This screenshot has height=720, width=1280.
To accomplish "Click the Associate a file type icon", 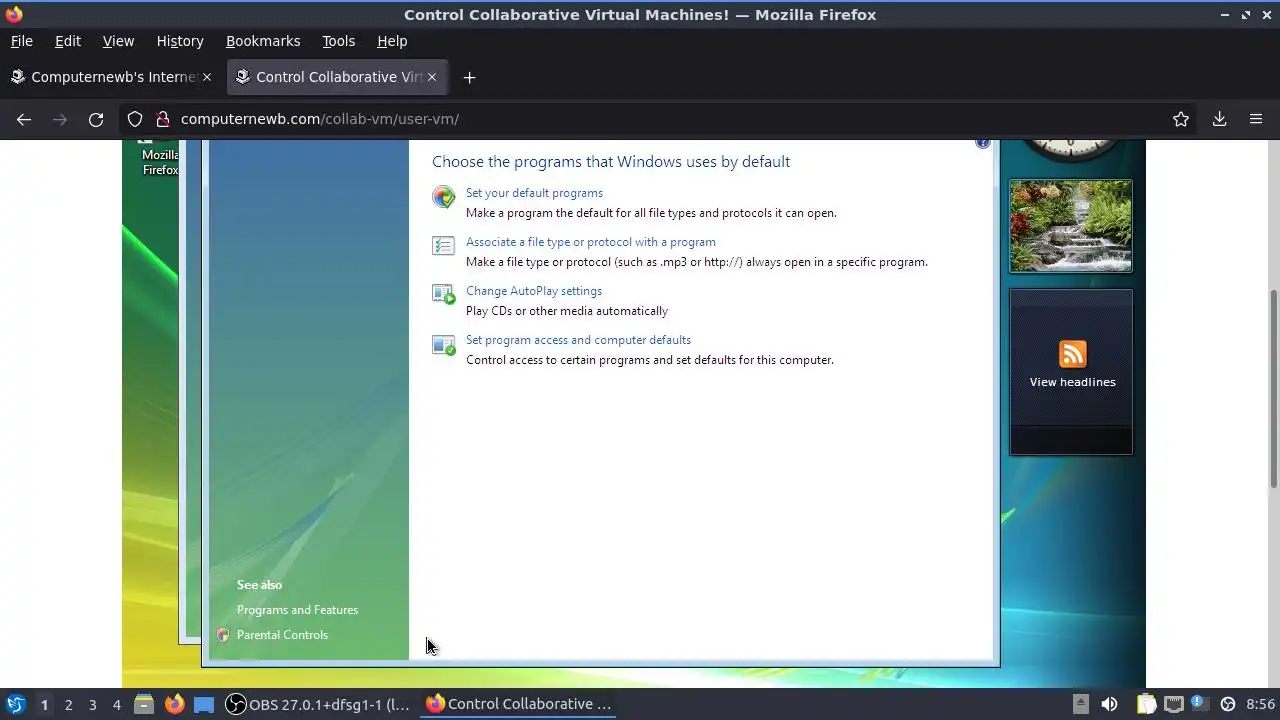I will (x=443, y=245).
